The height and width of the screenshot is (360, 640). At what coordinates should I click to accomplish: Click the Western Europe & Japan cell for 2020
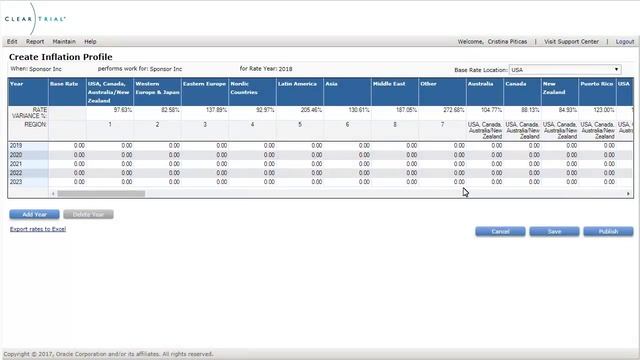pyautogui.click(x=158, y=155)
